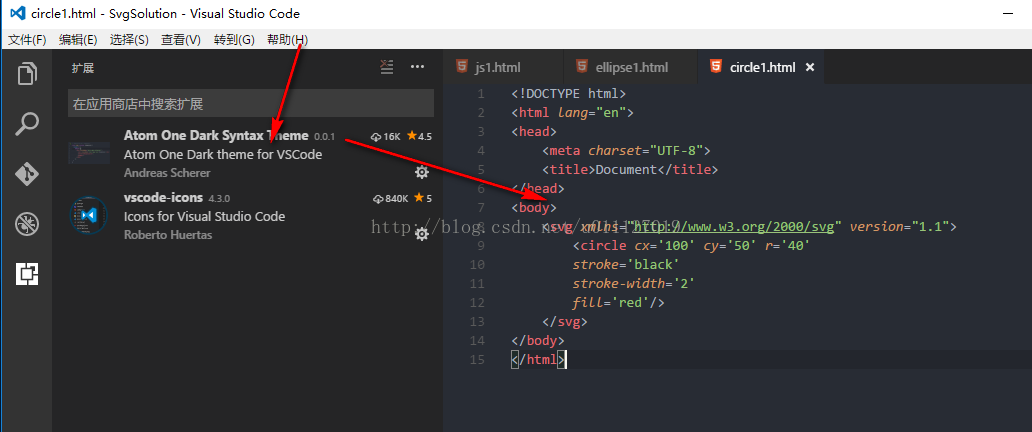Click the clear extensions list icon
Screen dimensions: 1032x432
[x=387, y=67]
